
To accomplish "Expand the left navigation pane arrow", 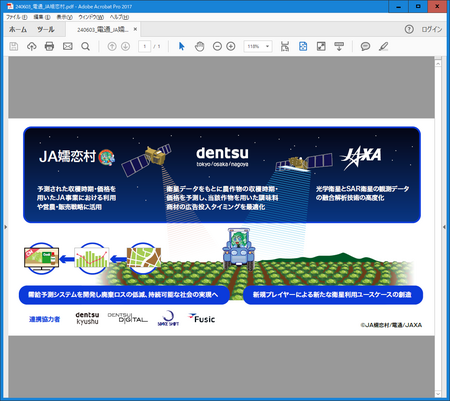I will 5,227.
